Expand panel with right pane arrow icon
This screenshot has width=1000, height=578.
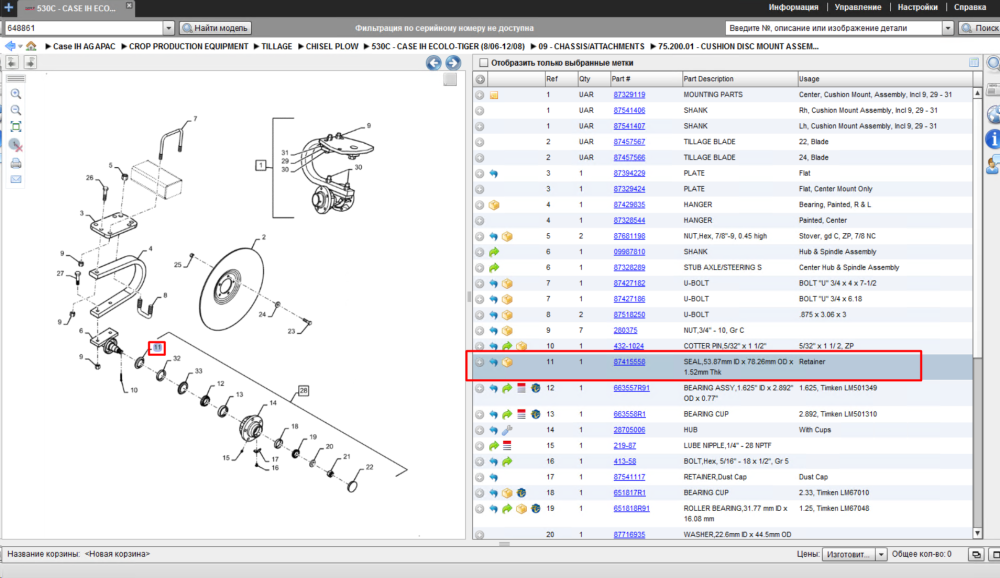coord(30,62)
